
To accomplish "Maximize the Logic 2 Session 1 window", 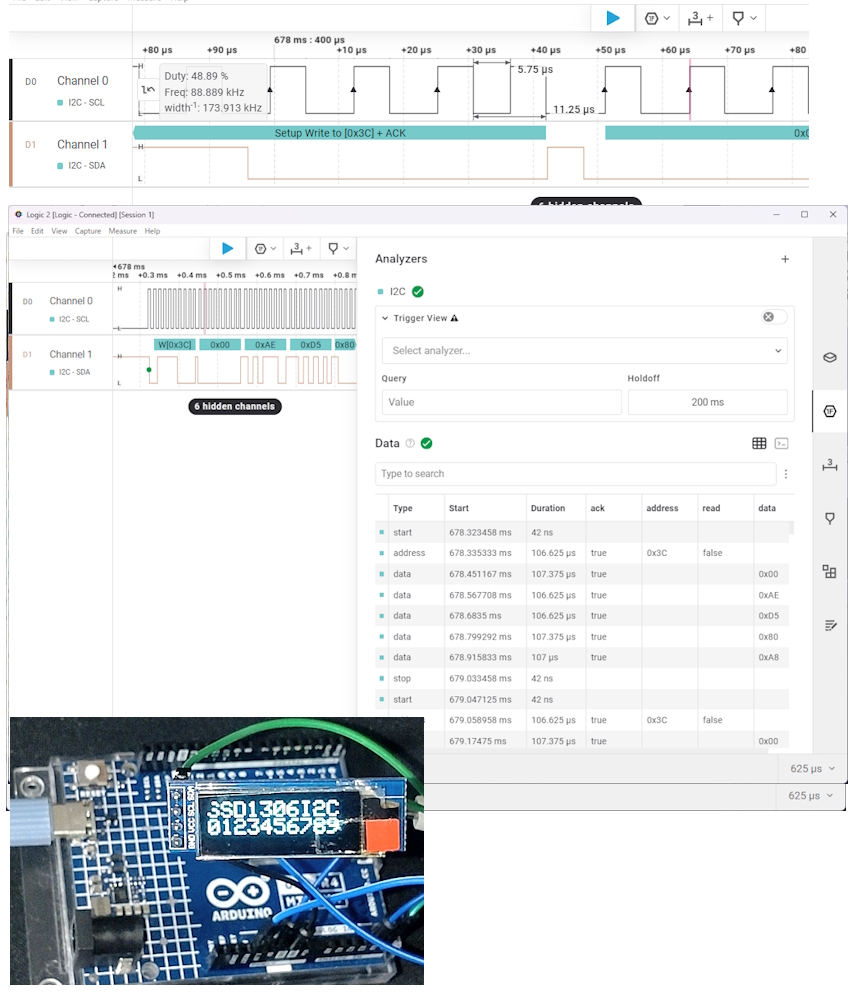I will pos(804,214).
